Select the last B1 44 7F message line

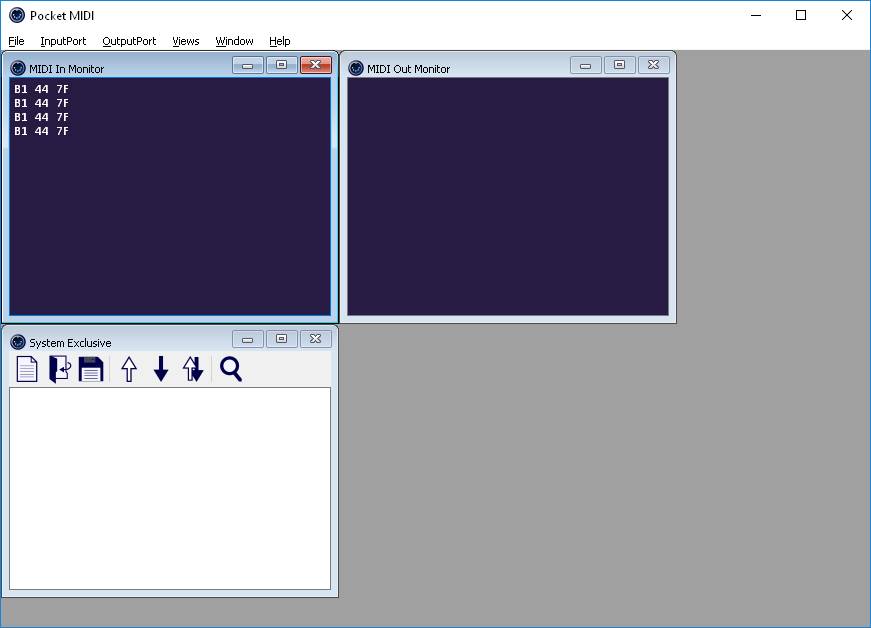point(42,131)
